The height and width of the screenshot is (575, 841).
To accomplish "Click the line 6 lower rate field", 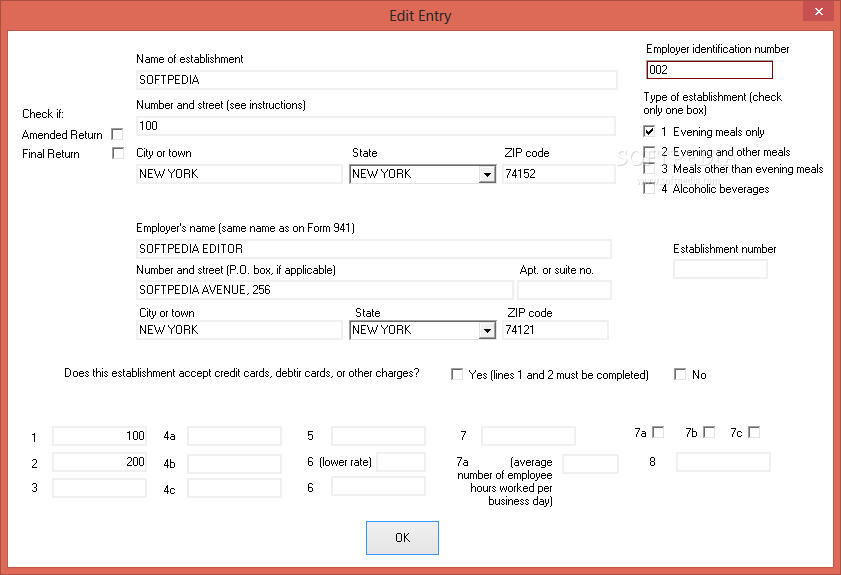I will pyautogui.click(x=401, y=462).
